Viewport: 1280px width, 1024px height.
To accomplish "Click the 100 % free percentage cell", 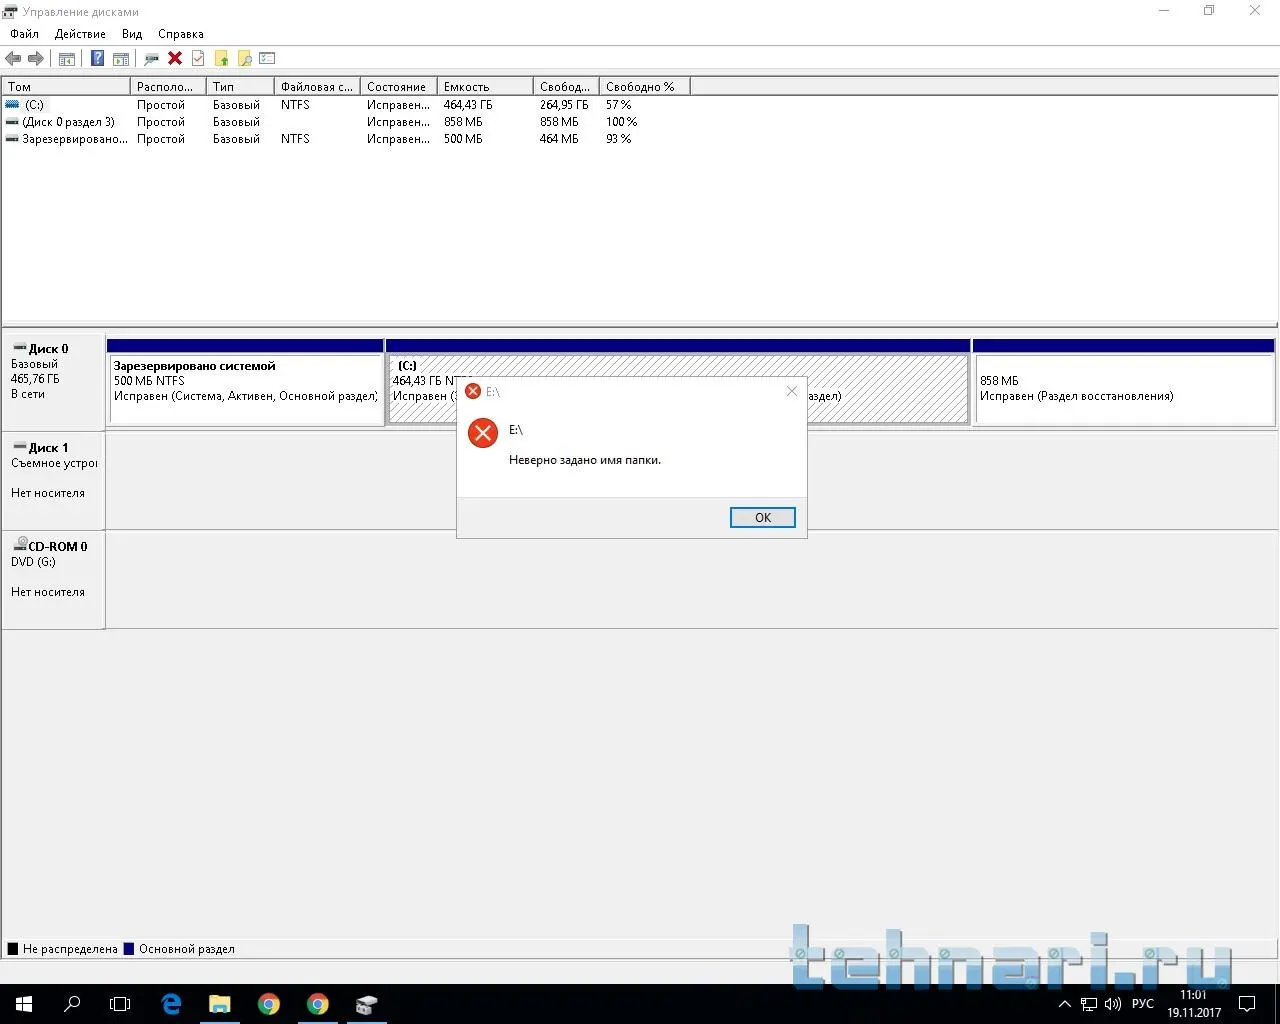I will (621, 122).
